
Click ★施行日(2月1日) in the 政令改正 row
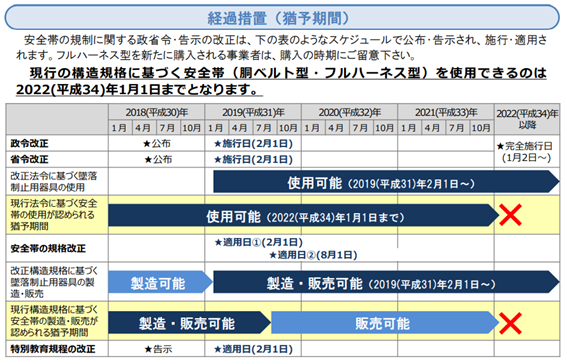tap(253, 144)
